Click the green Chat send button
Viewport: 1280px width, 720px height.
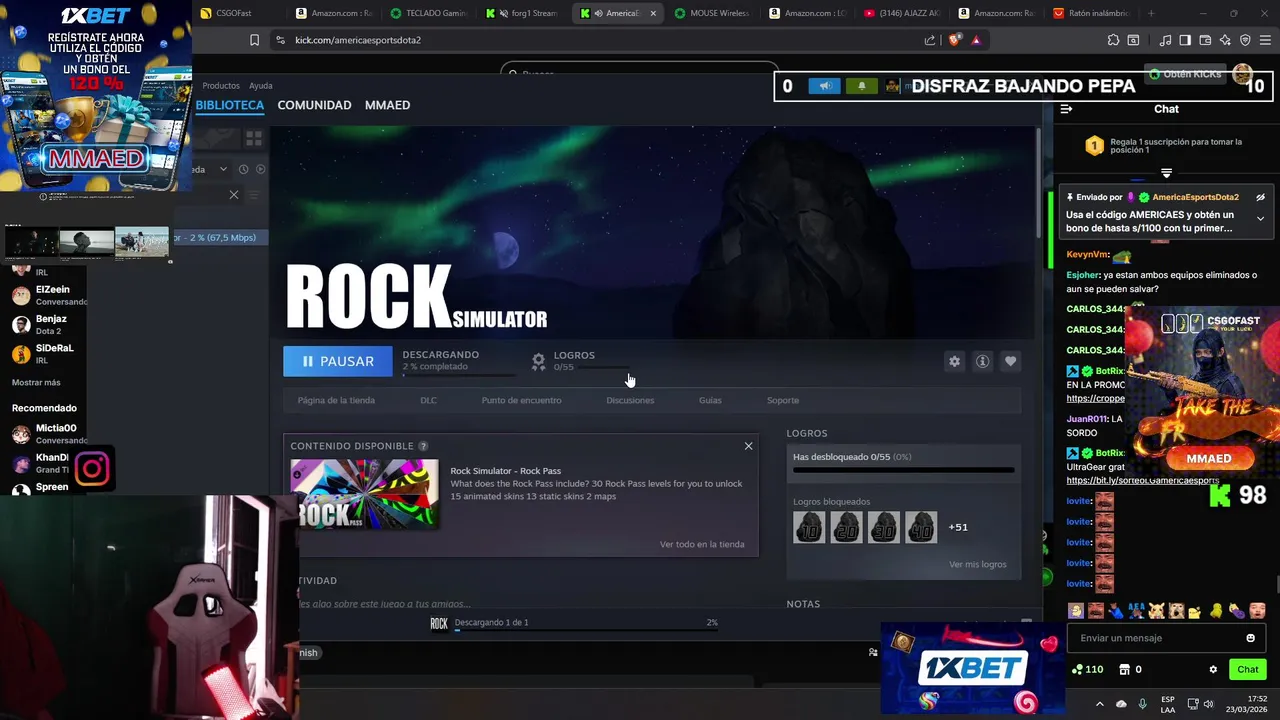tap(1247, 669)
